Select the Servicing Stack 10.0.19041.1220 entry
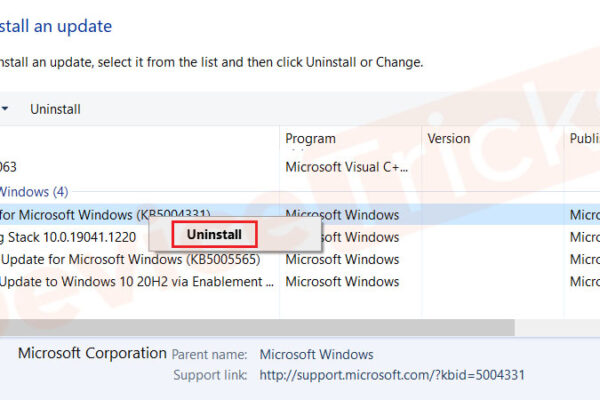The image size is (600, 400). (x=68, y=237)
